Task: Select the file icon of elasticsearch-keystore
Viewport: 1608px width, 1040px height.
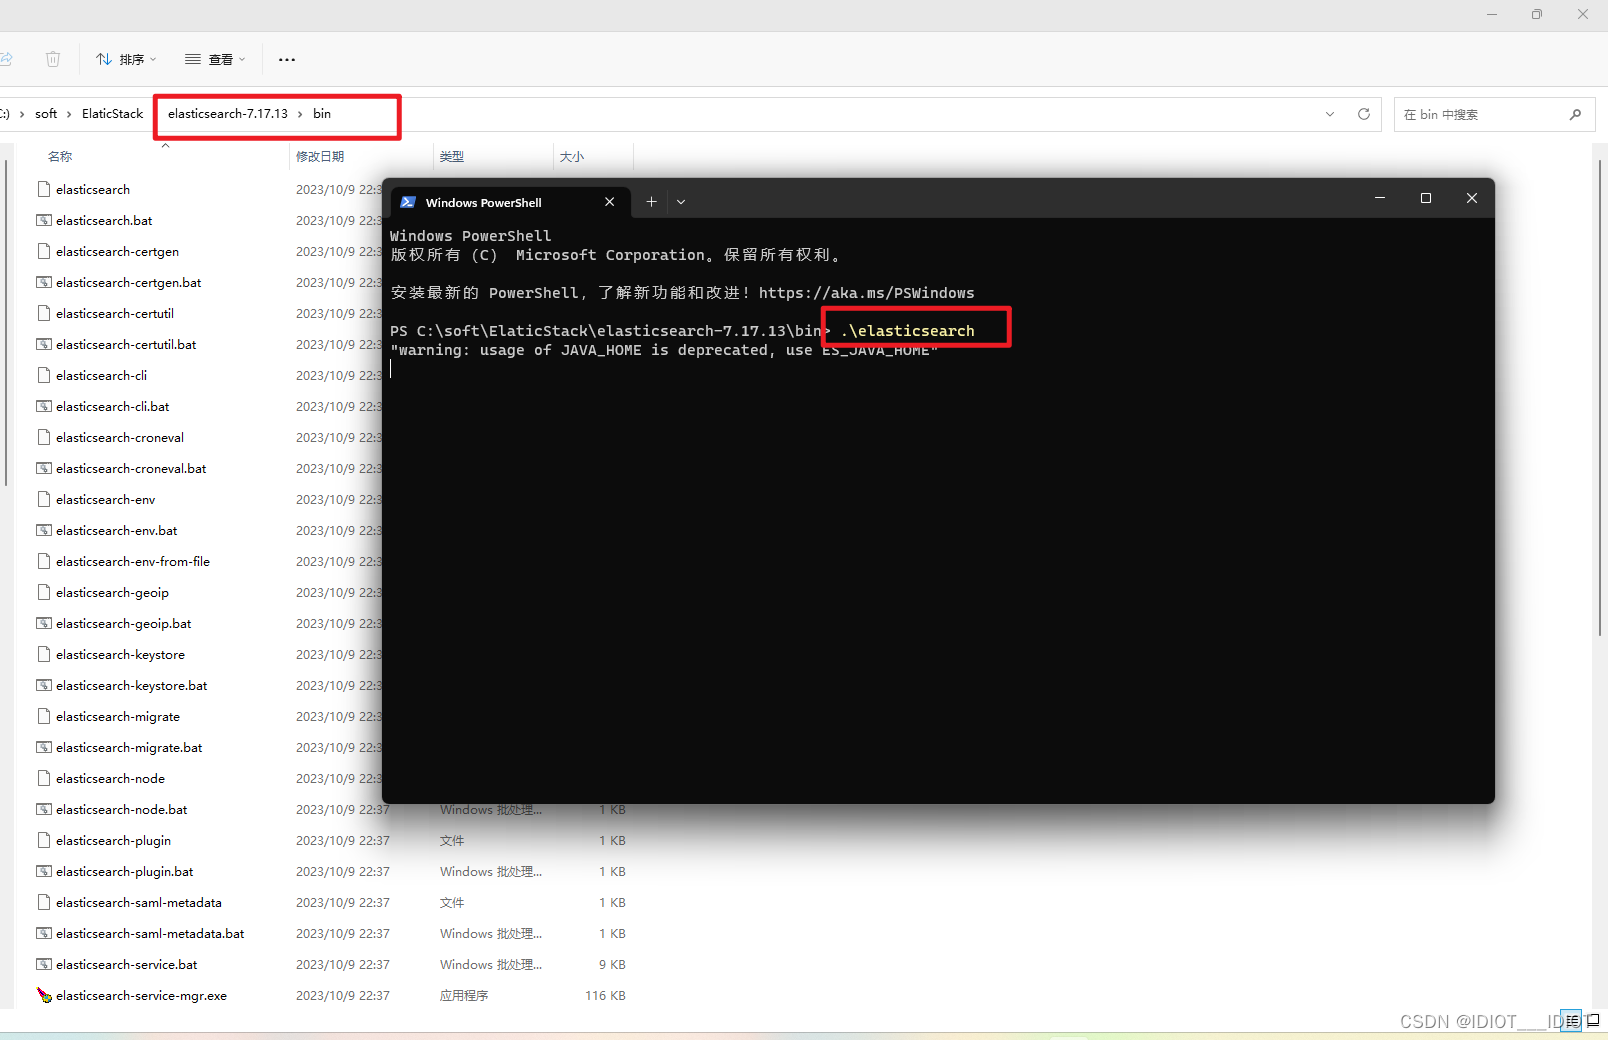Action: [x=44, y=654]
